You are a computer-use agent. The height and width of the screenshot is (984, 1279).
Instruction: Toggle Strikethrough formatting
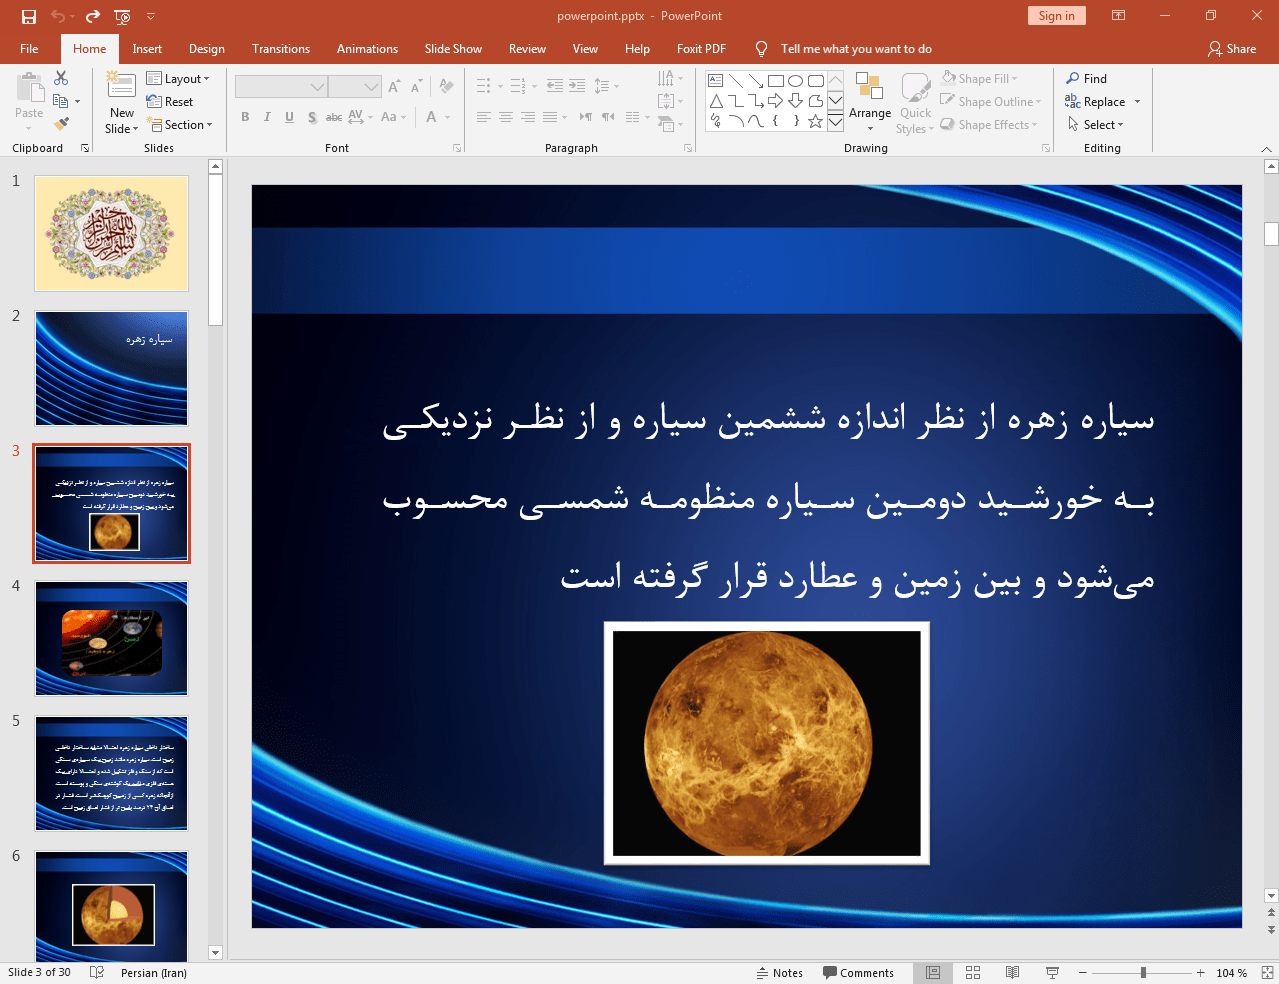coord(334,117)
